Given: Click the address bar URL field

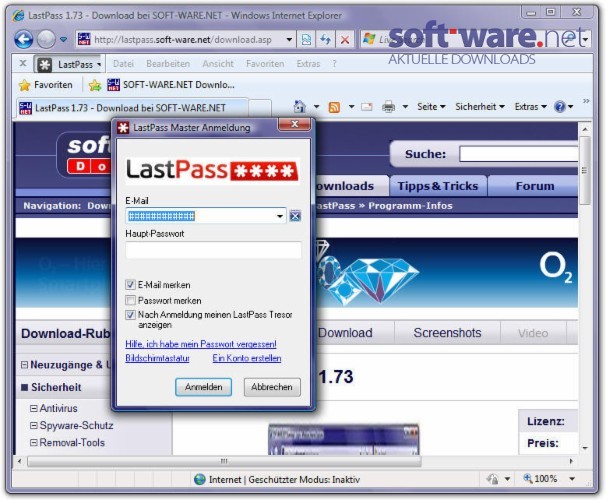Looking at the screenshot, I should coord(182,39).
